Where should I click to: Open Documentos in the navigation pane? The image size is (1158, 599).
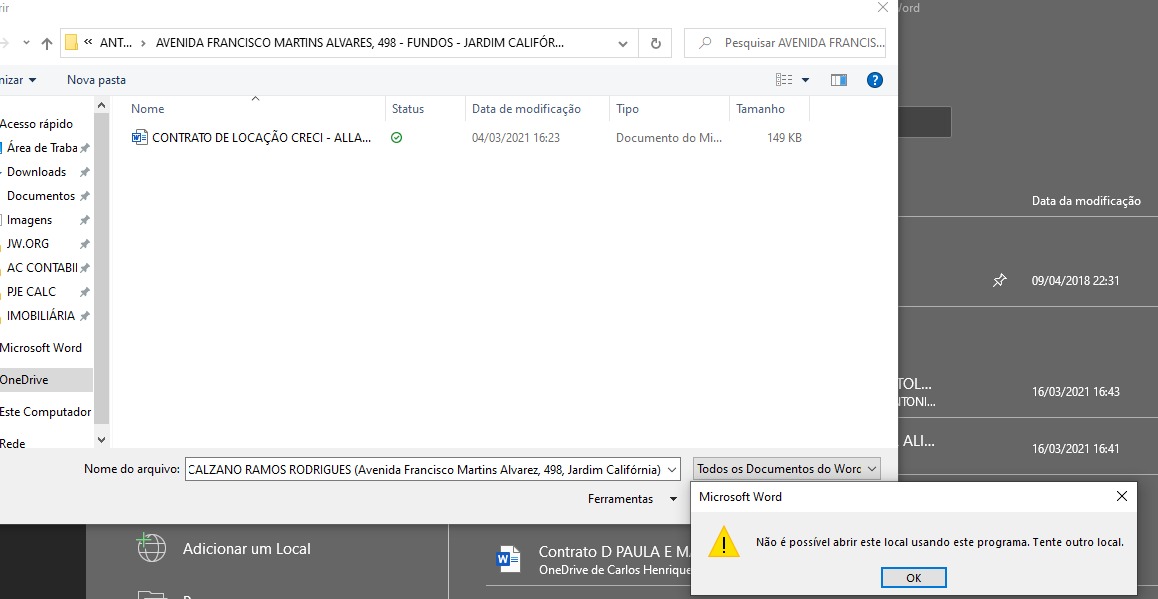click(x=41, y=196)
